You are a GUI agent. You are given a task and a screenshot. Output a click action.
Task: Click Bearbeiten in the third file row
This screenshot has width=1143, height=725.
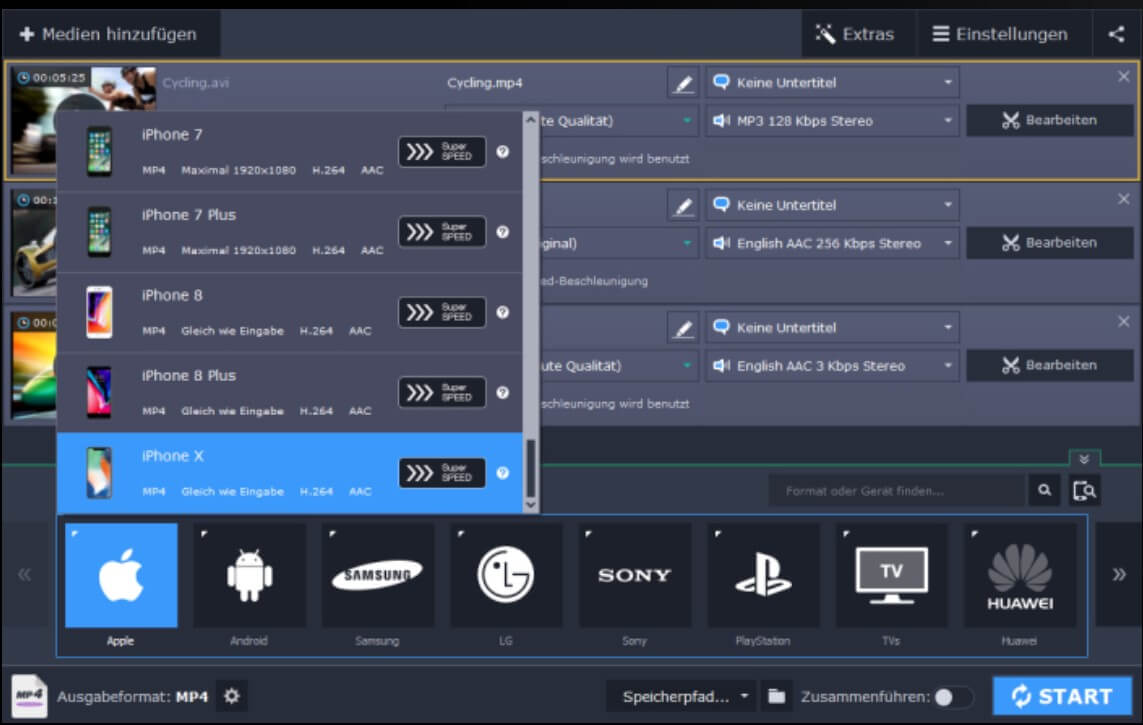click(x=1049, y=365)
